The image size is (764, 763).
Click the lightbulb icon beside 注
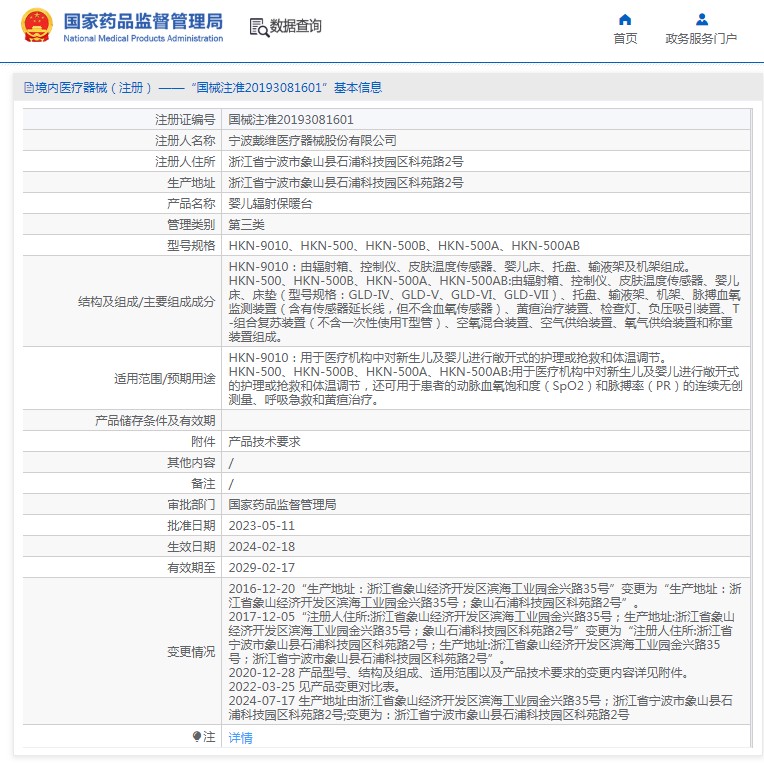pyautogui.click(x=197, y=736)
